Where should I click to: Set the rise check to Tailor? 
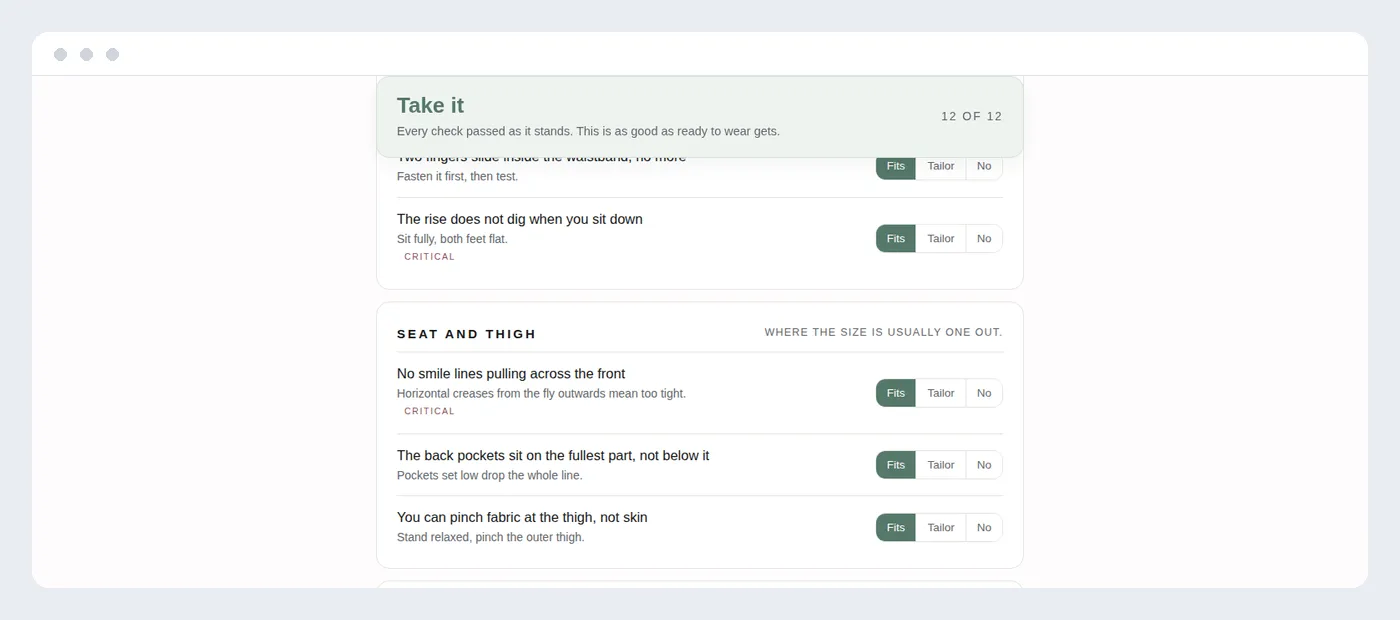pyautogui.click(x=941, y=238)
